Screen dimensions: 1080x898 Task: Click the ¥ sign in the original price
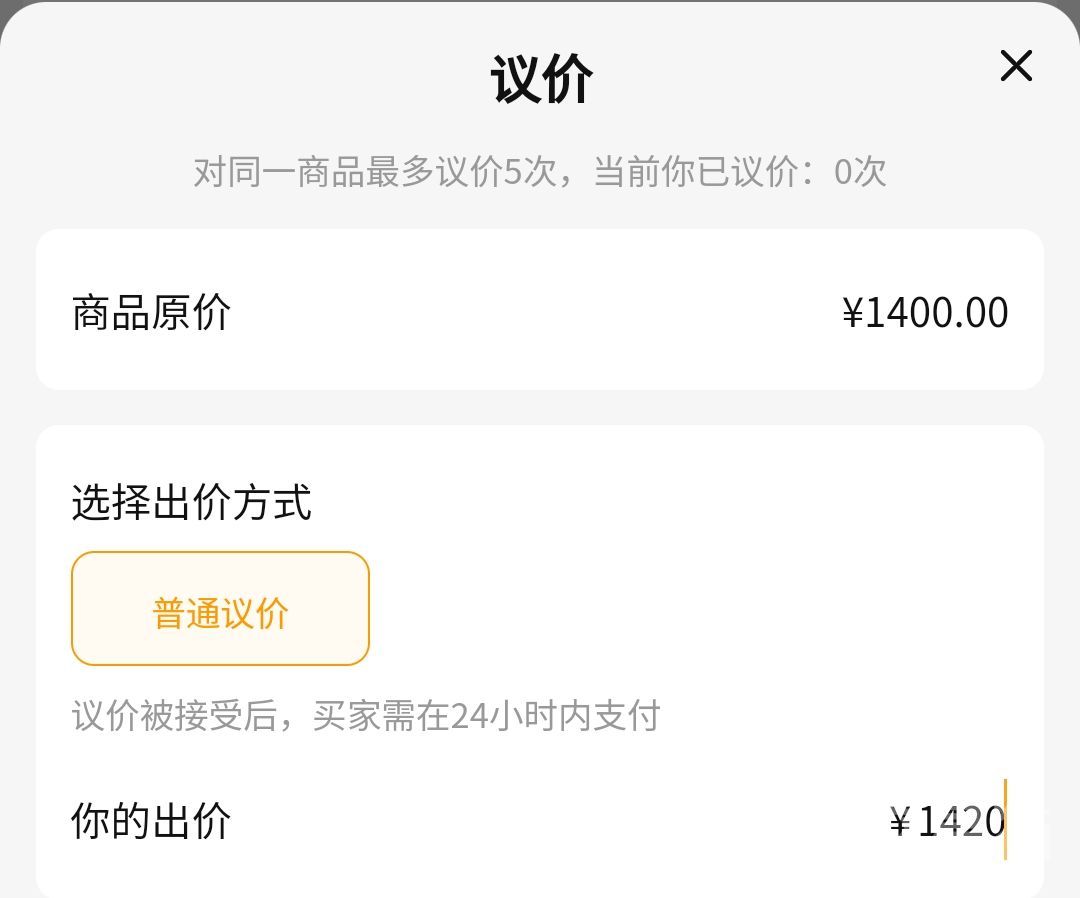(x=852, y=313)
